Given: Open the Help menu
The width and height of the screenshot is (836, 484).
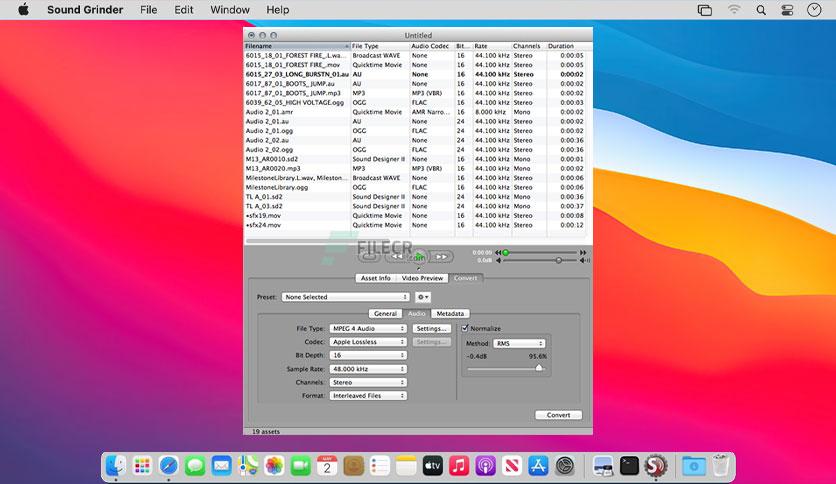Looking at the screenshot, I should click(x=278, y=10).
